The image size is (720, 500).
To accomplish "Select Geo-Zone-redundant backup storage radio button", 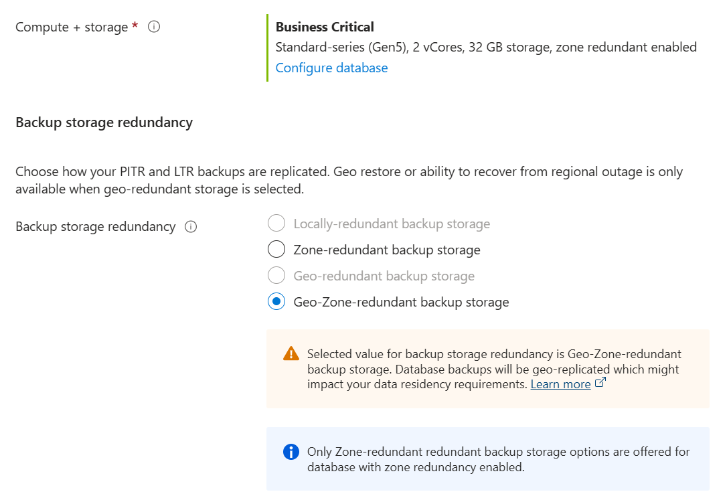I will pos(276,302).
